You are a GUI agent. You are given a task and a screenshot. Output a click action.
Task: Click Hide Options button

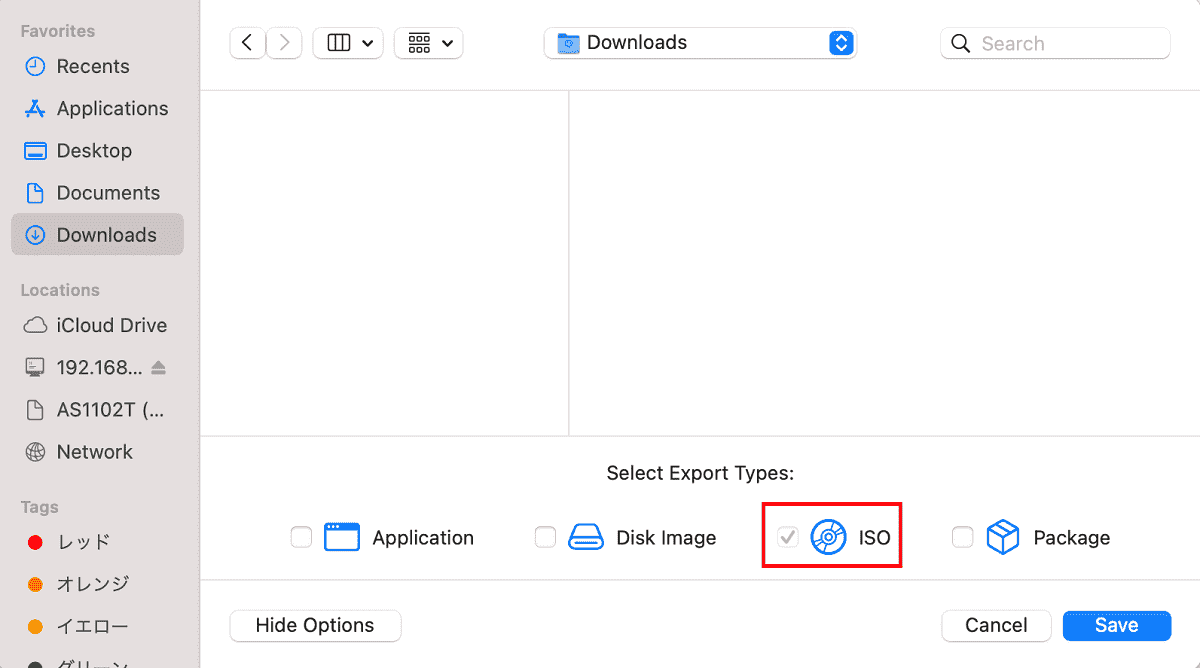(x=315, y=626)
